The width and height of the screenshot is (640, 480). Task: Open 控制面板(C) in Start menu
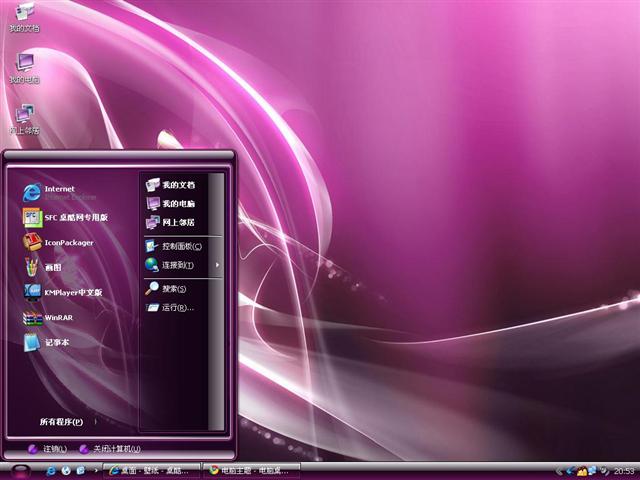pos(180,246)
